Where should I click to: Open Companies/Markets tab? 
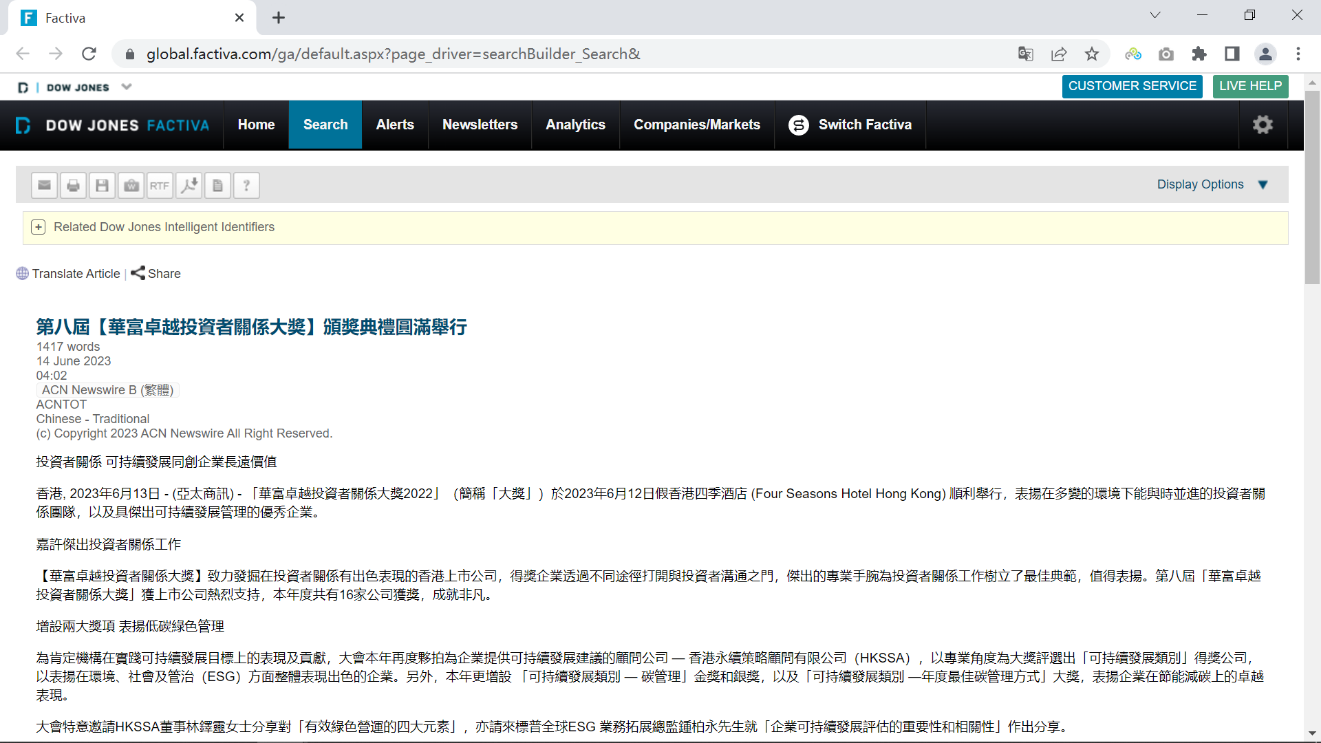(x=697, y=125)
